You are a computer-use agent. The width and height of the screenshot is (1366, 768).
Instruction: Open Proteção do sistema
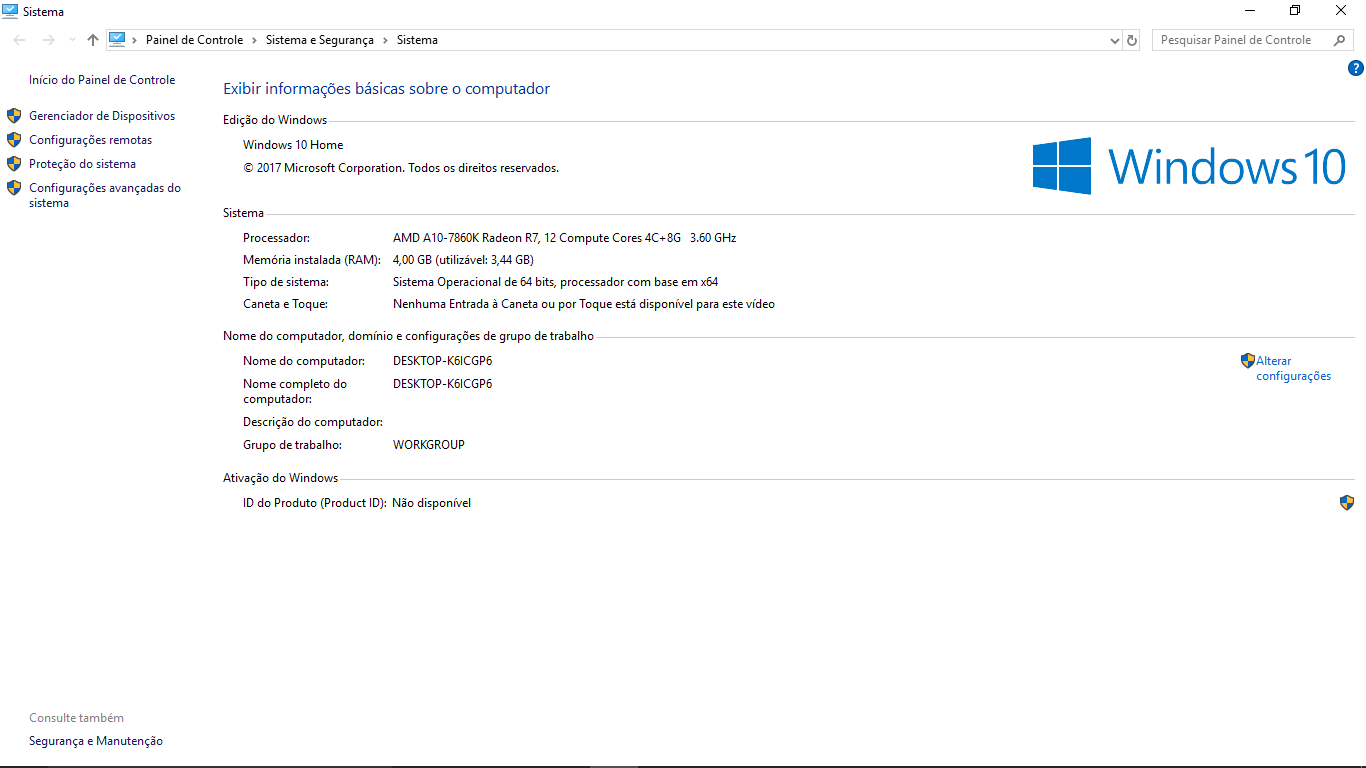pyautogui.click(x=82, y=164)
